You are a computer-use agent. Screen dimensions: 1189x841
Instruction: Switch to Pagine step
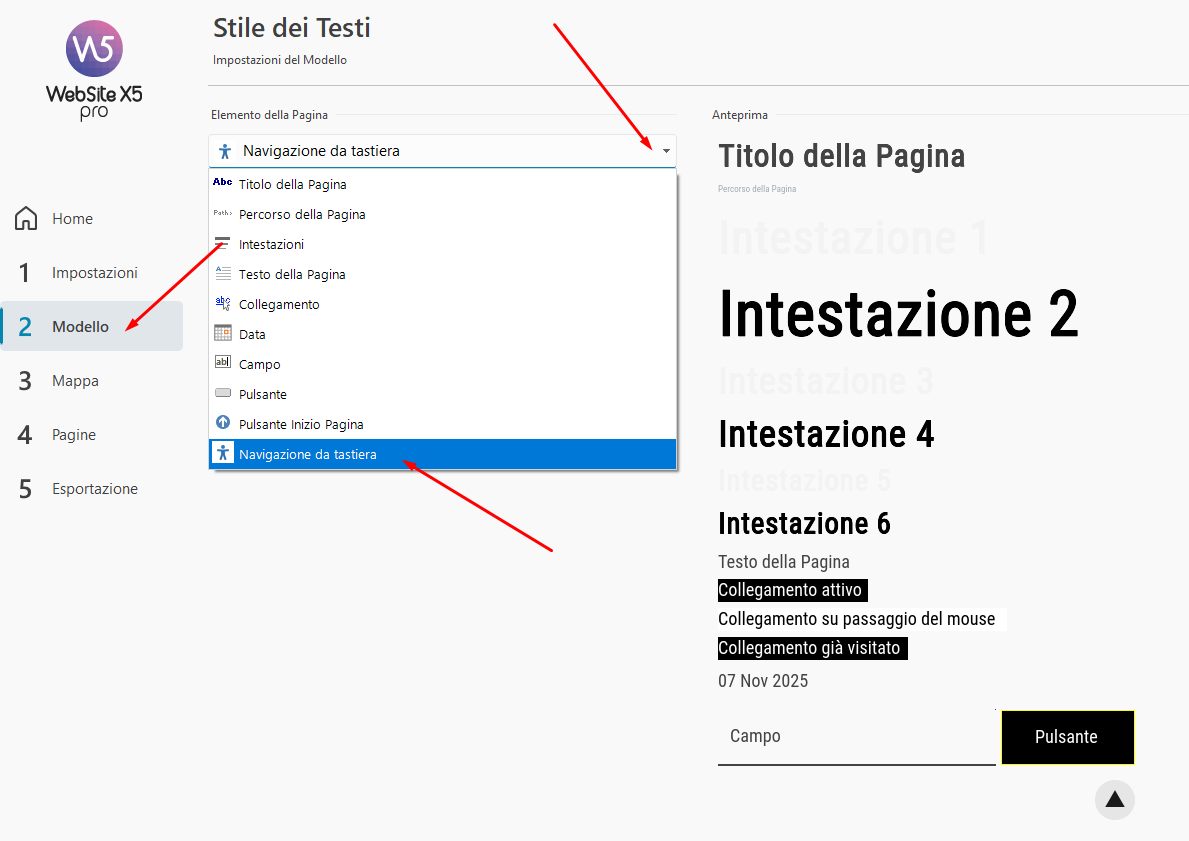74,435
